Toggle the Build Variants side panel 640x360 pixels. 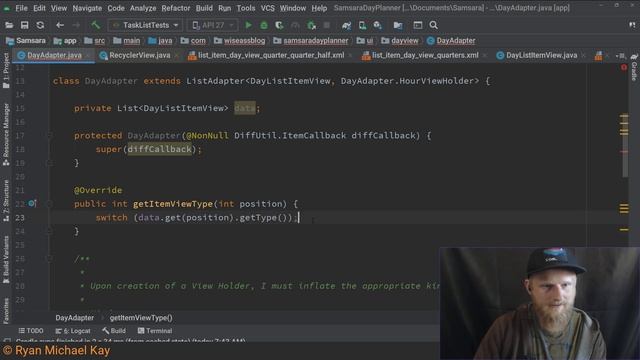[6, 259]
